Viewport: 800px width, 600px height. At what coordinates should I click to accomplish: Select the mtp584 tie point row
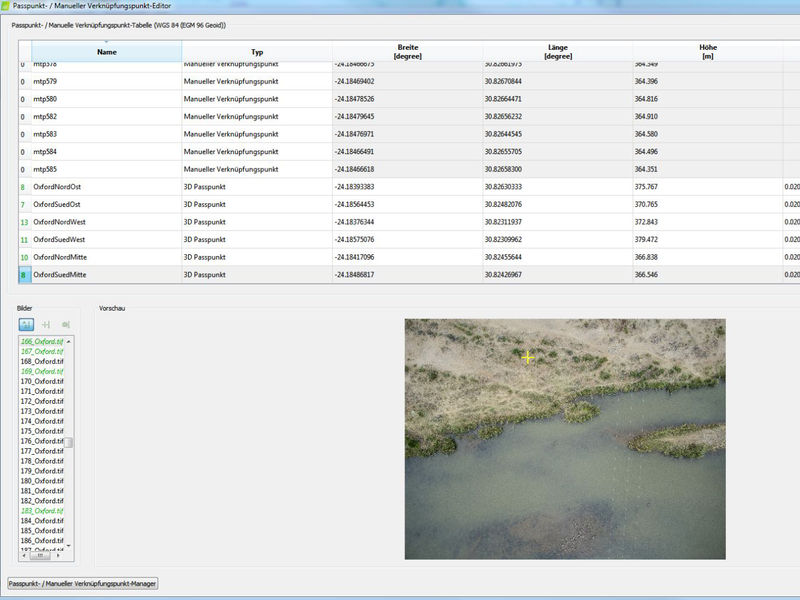coord(107,152)
